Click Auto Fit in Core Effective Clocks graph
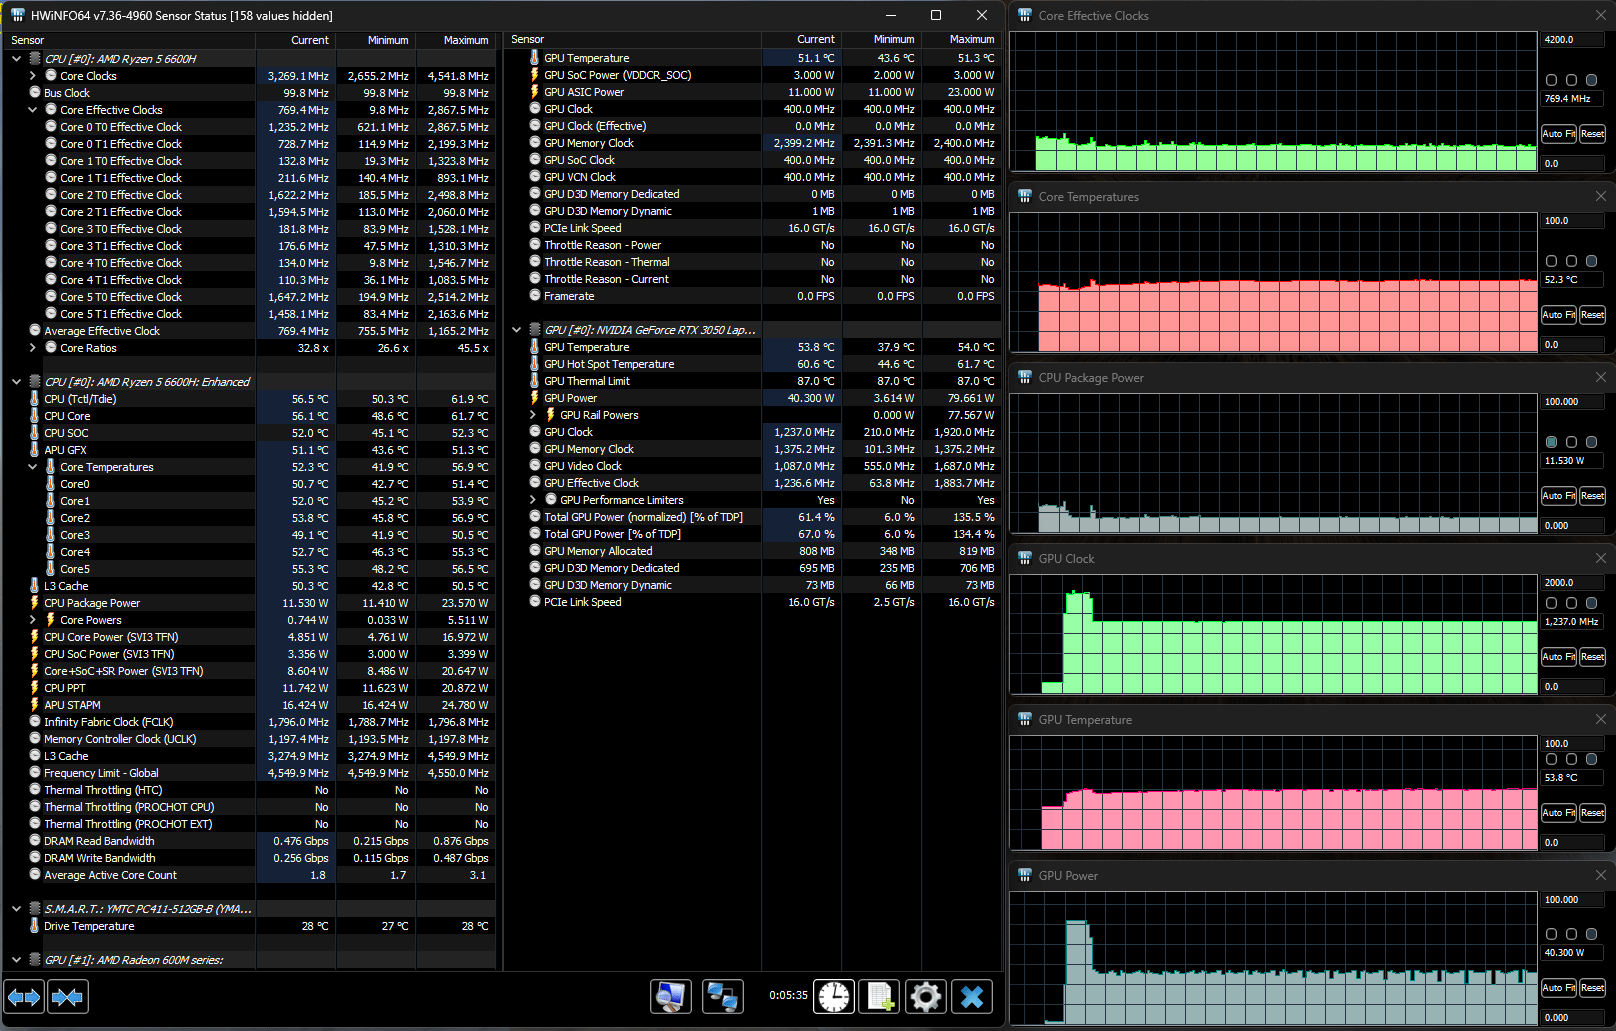The width and height of the screenshot is (1616, 1031). coord(1558,134)
